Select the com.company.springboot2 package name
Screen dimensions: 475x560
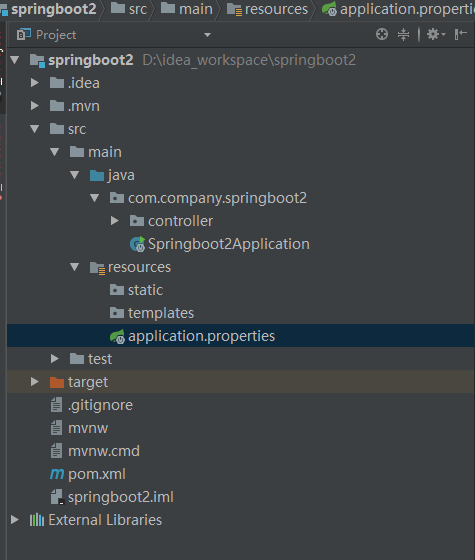(218, 199)
